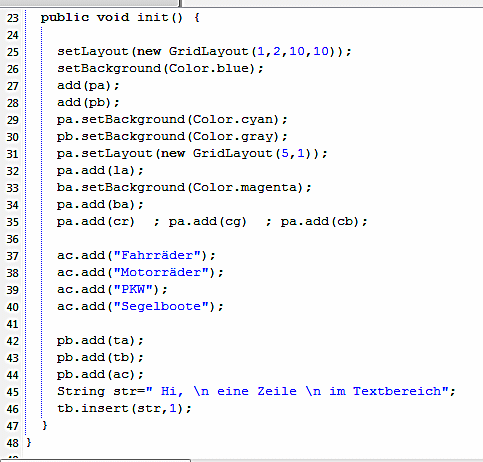Screen dimensions: 483x462
Task: Place cursor in "PKW" string
Action: click(x=133, y=289)
